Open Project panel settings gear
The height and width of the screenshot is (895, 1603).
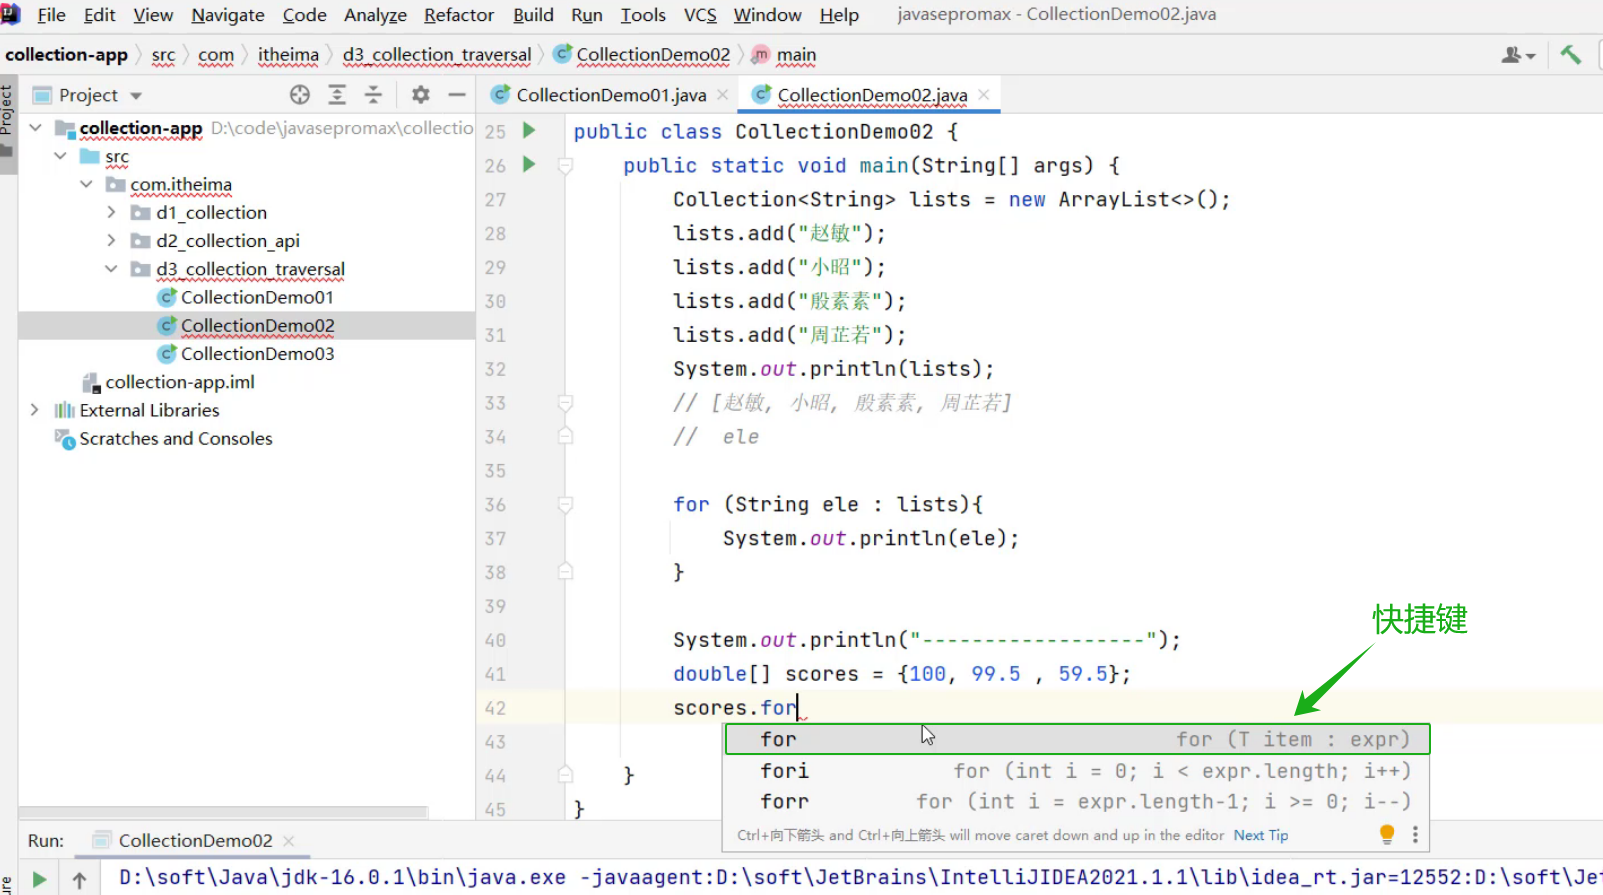tap(420, 95)
